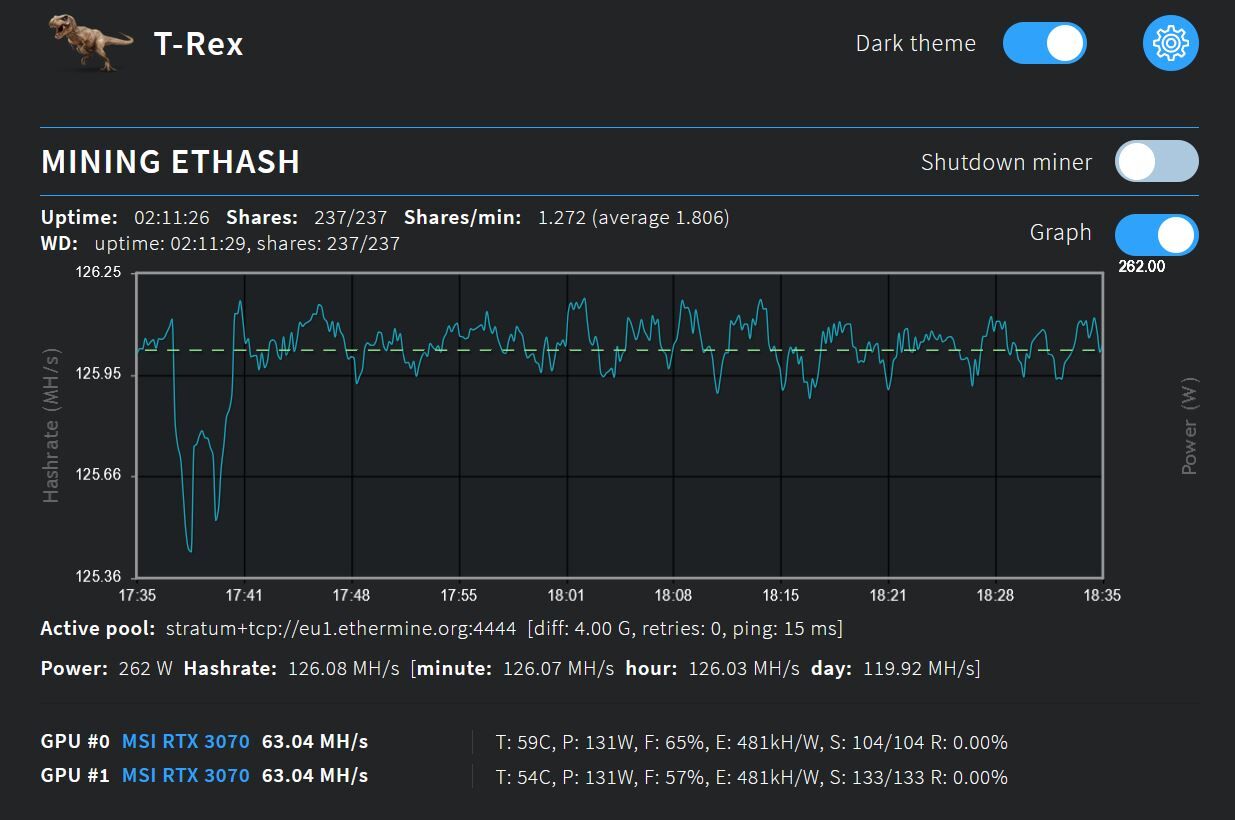
Task: Click the 18:01 time label on graph
Action: [x=566, y=596]
